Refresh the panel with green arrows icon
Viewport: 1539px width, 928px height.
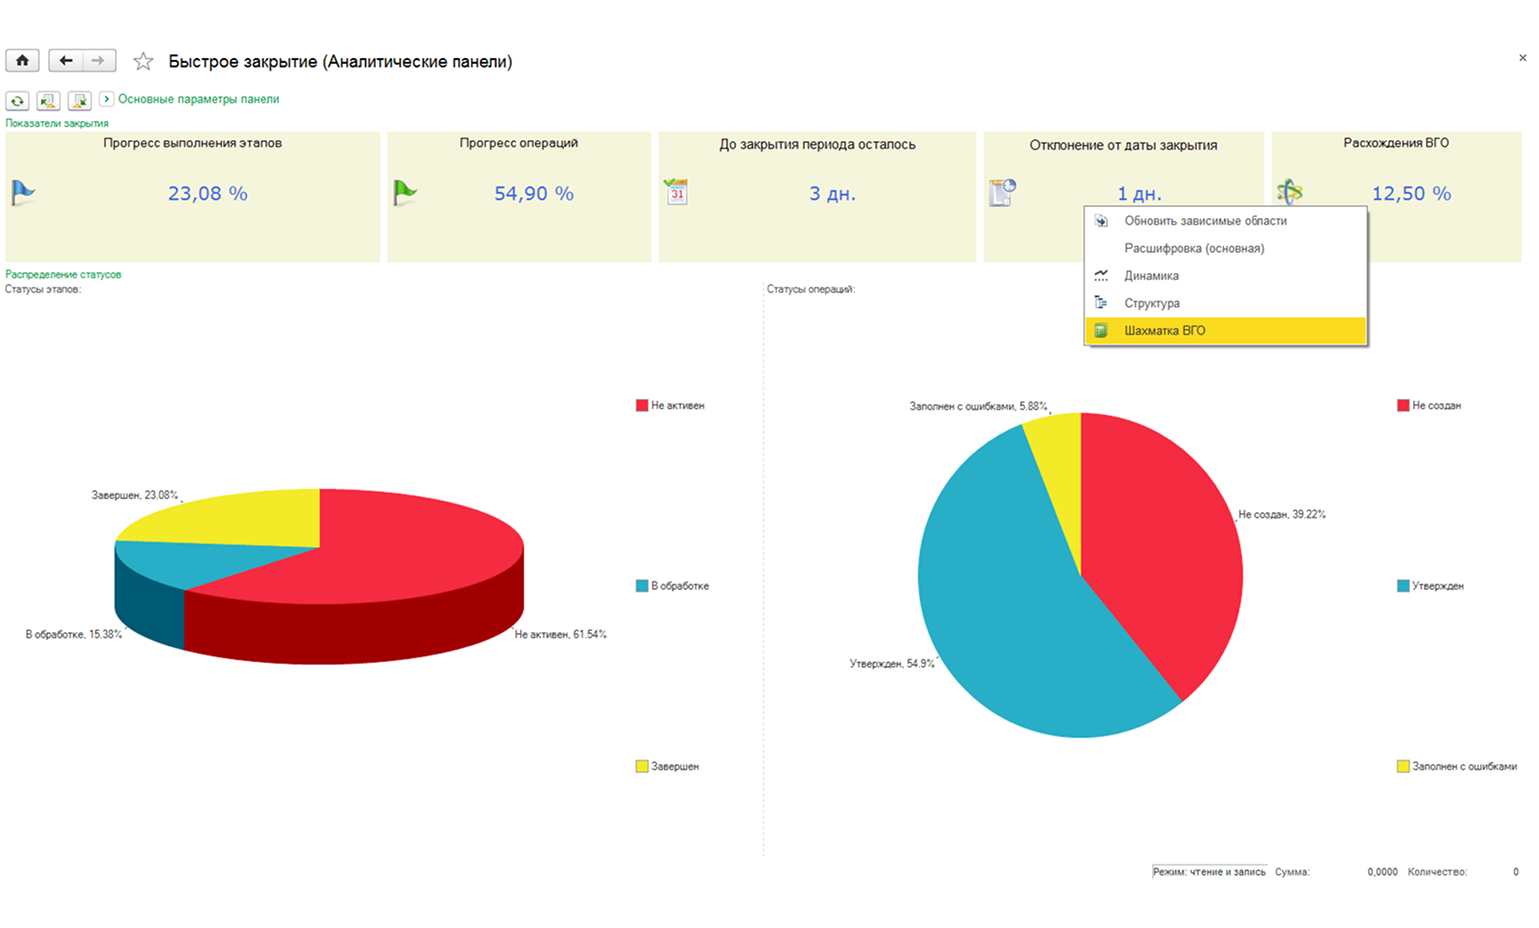click(x=17, y=101)
